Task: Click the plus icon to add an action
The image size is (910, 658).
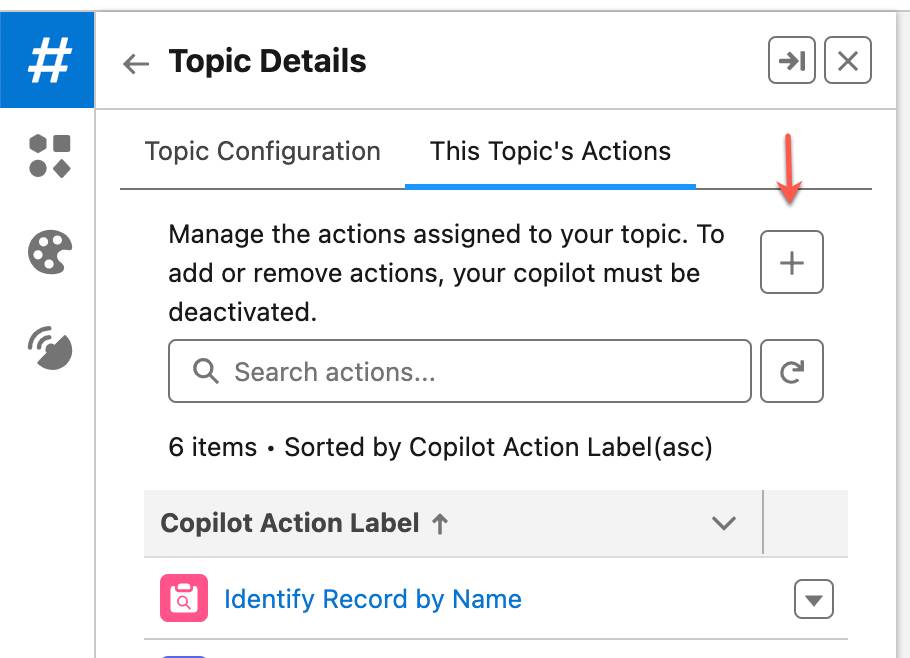Action: pos(791,262)
